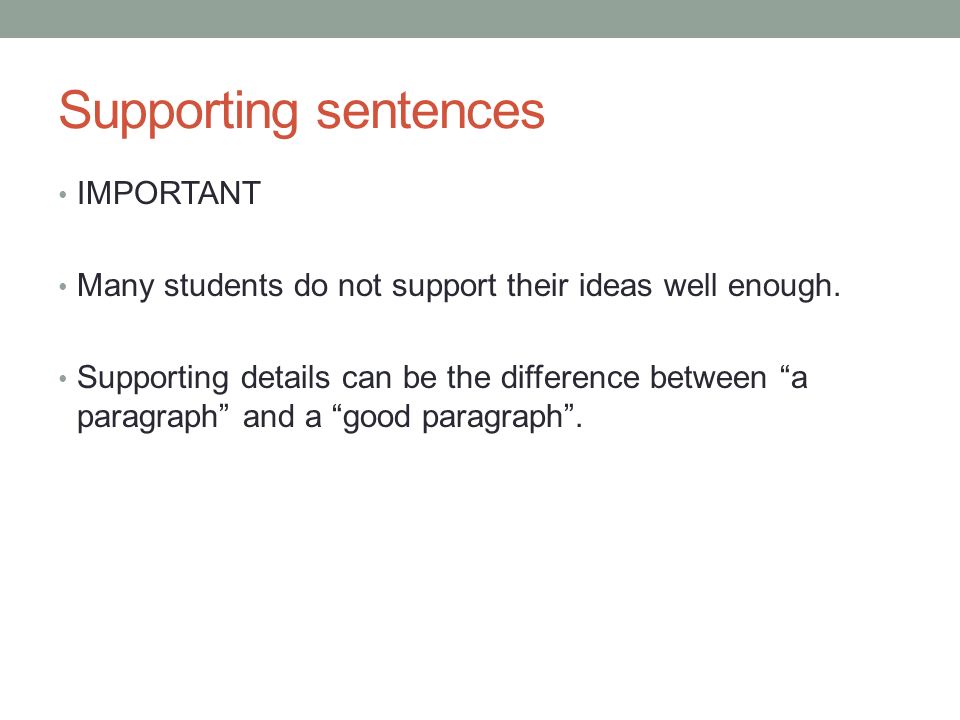Click the word 'sentences' in the title
The width and height of the screenshot is (960, 720).
click(430, 111)
